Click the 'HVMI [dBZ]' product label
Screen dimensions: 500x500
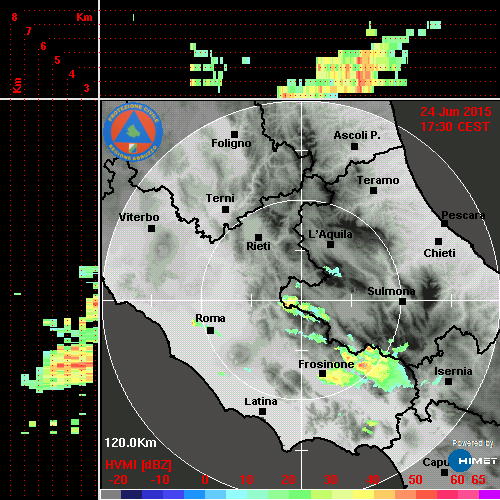(138, 465)
